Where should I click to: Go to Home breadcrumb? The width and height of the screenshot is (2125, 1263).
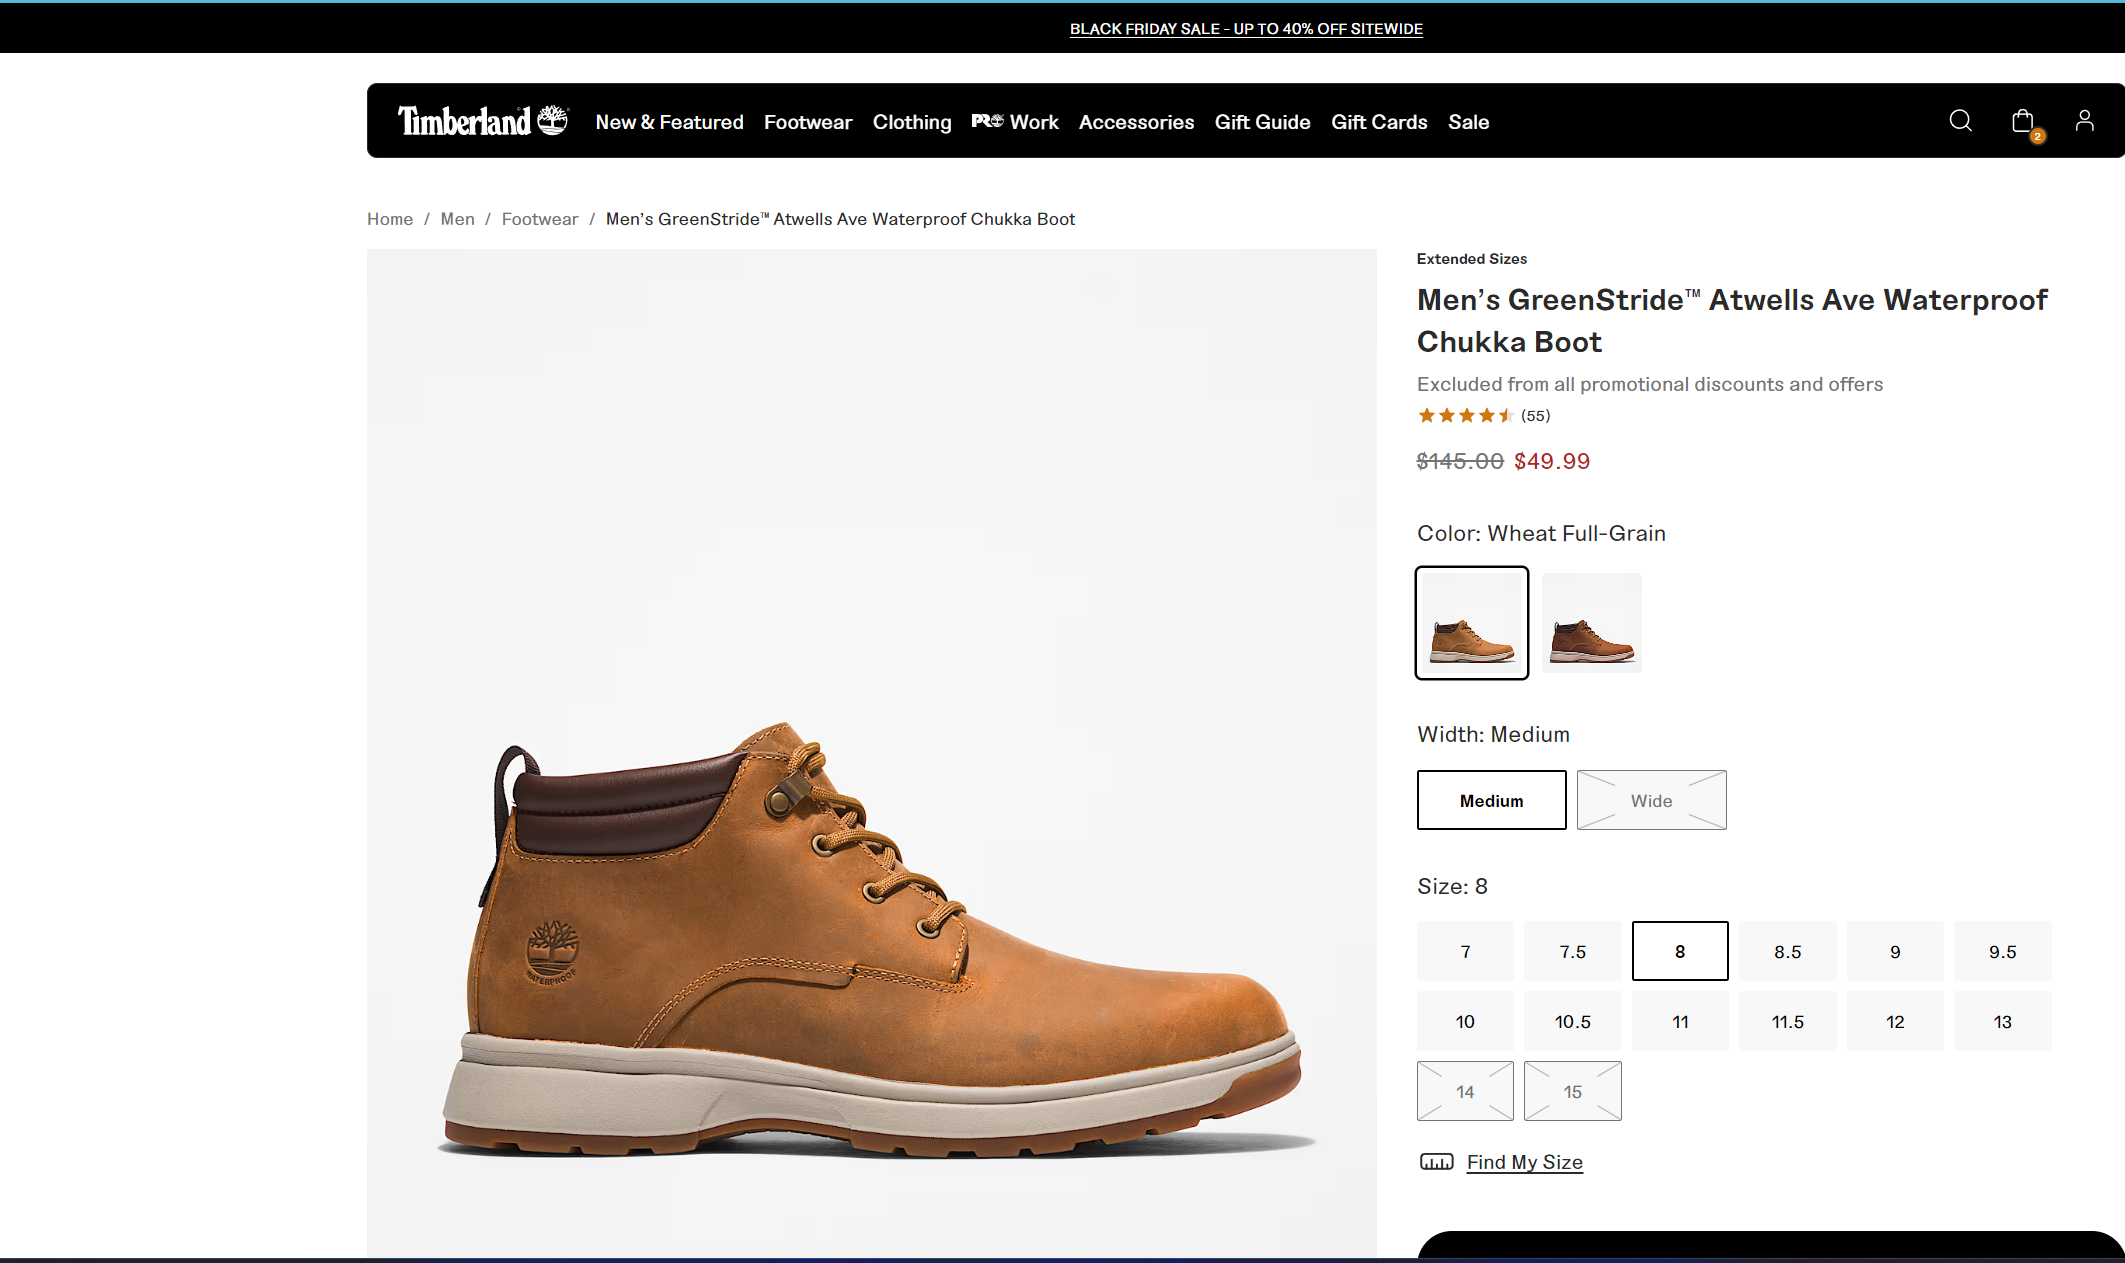(389, 219)
